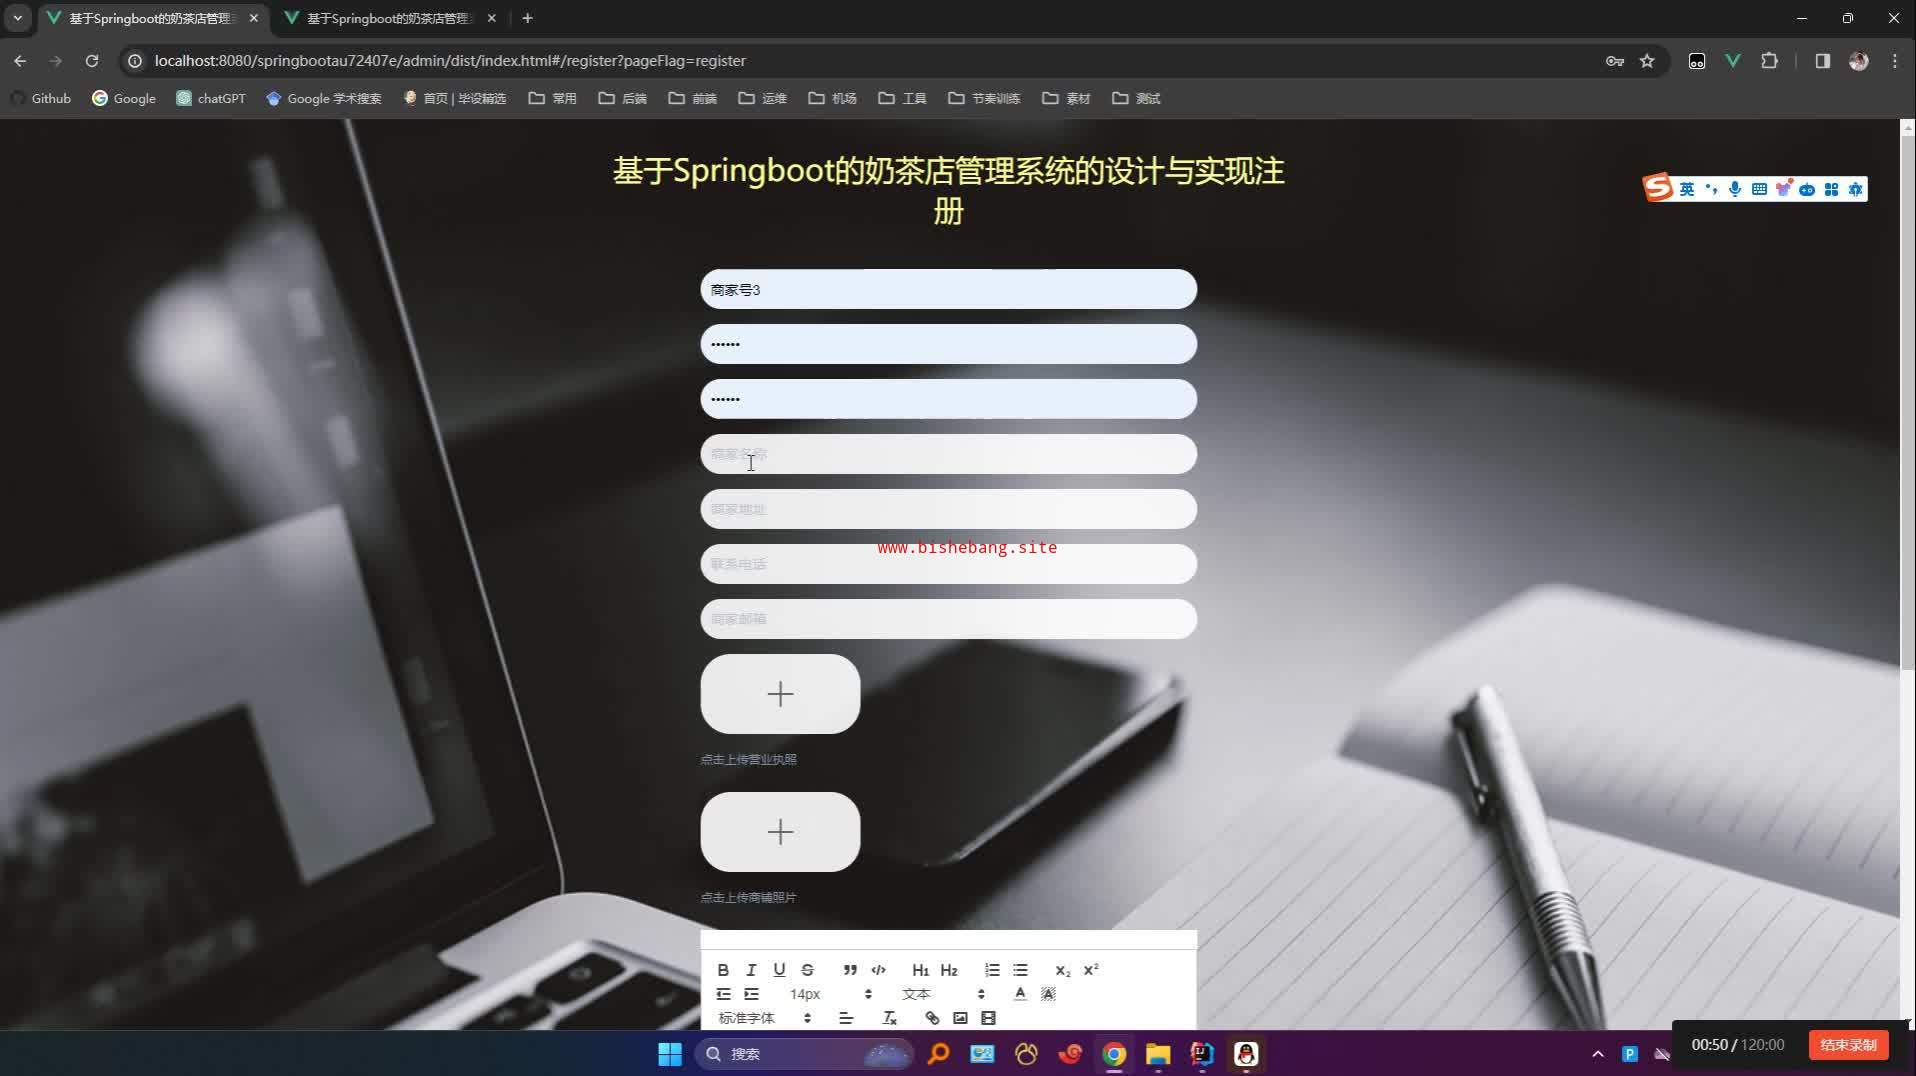Open the Chrome three-dot menu
This screenshot has height=1076, width=1916.
[1895, 61]
